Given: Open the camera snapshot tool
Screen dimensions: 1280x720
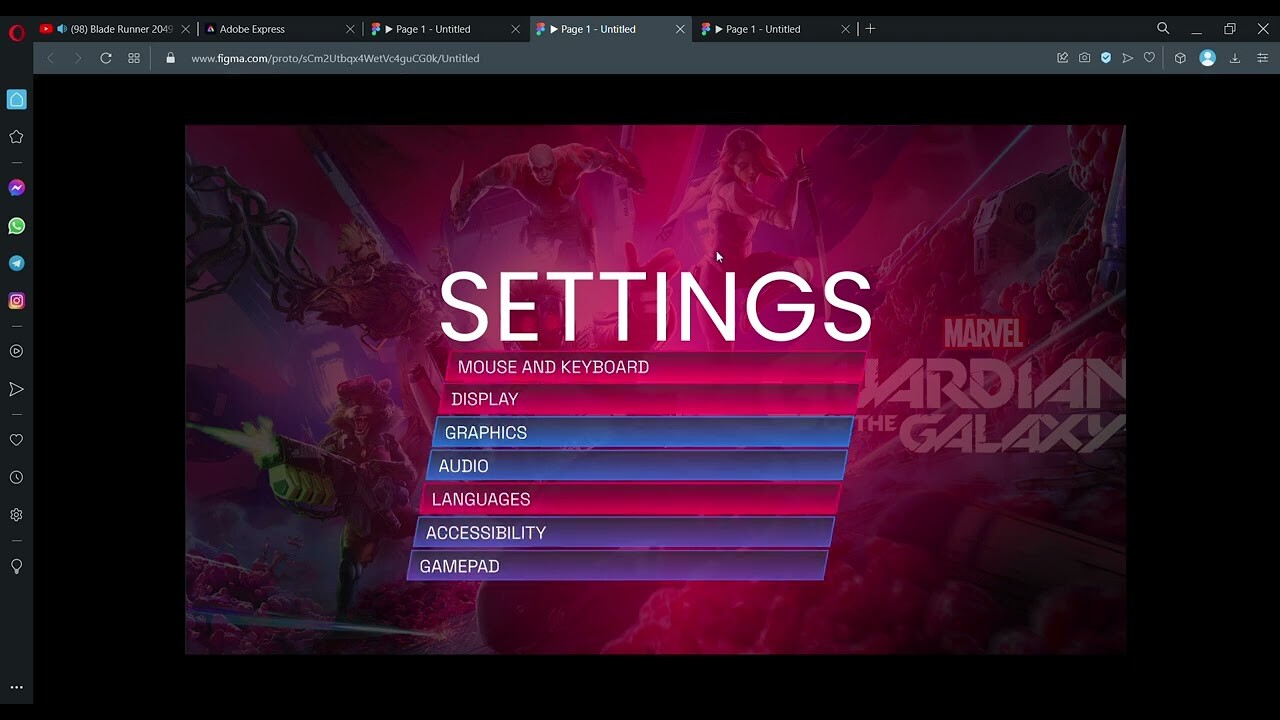Looking at the screenshot, I should (1084, 58).
